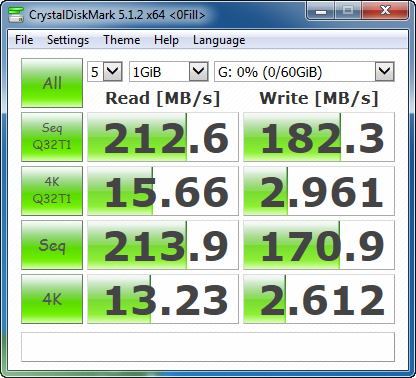Click the Write [MB/s] column header
Screen dimensions: 416x378
[319, 98]
